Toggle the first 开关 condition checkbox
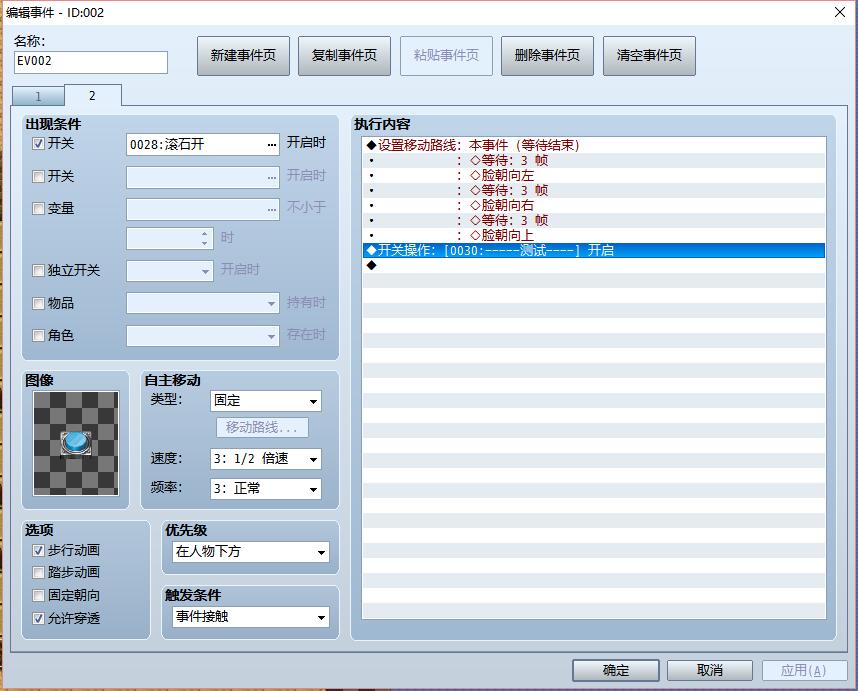This screenshot has height=691, width=858. click(x=38, y=144)
